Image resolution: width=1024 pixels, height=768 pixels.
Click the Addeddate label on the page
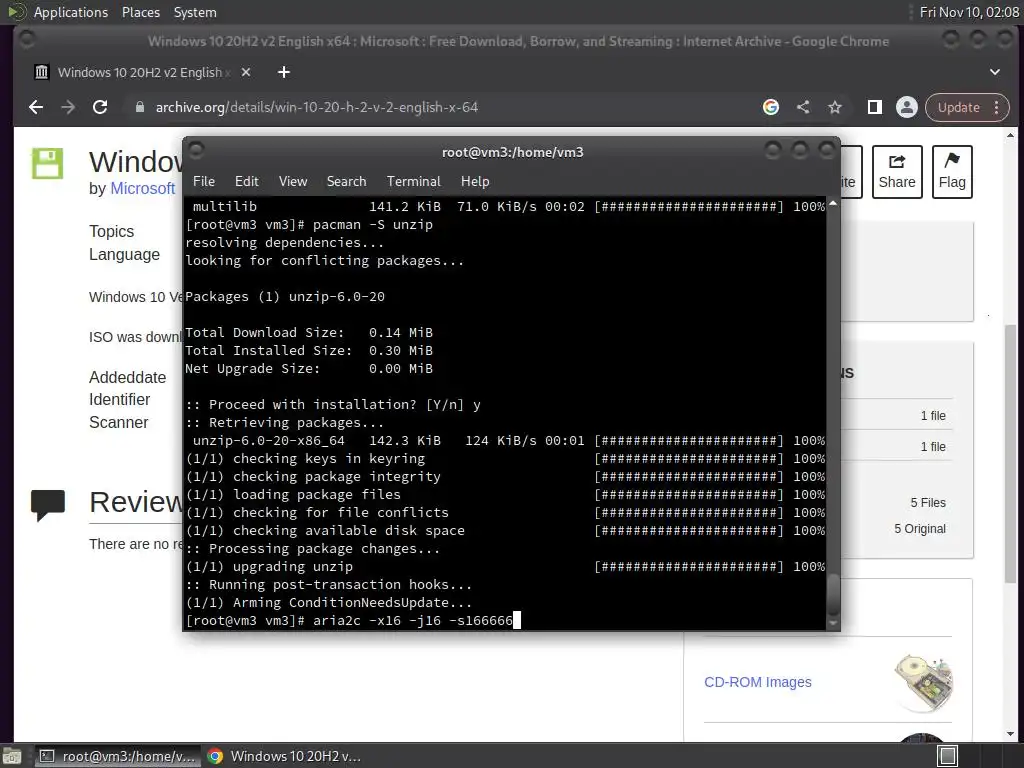[x=127, y=377]
